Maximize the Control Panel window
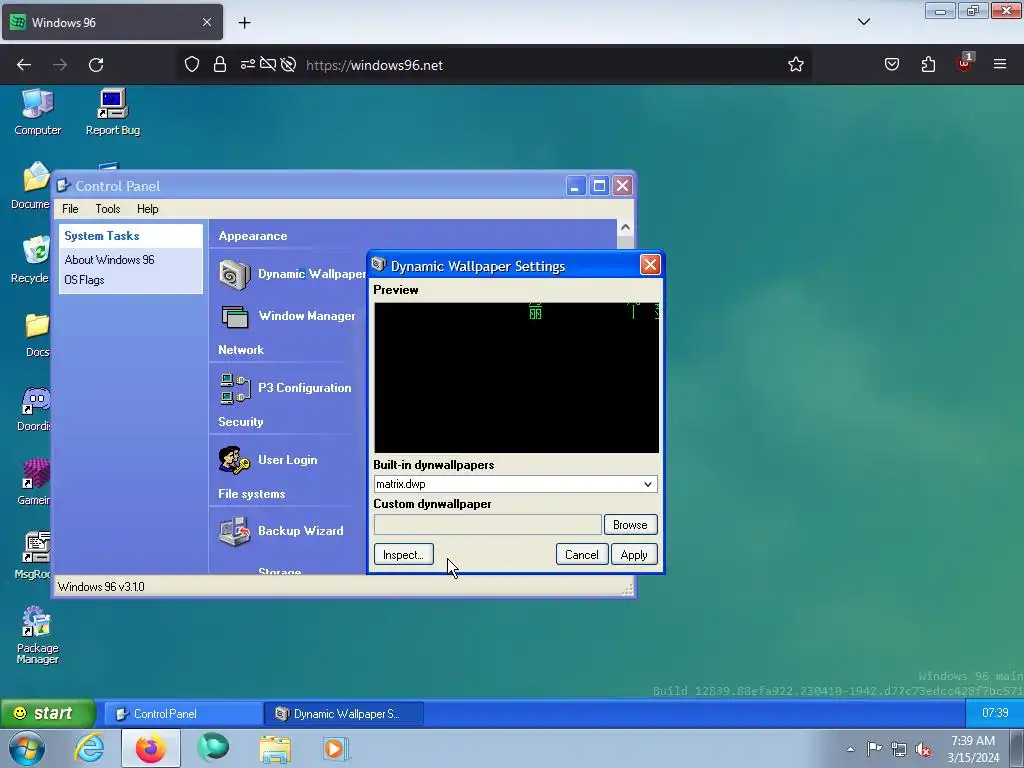Viewport: 1024px width, 768px height. pyautogui.click(x=599, y=186)
